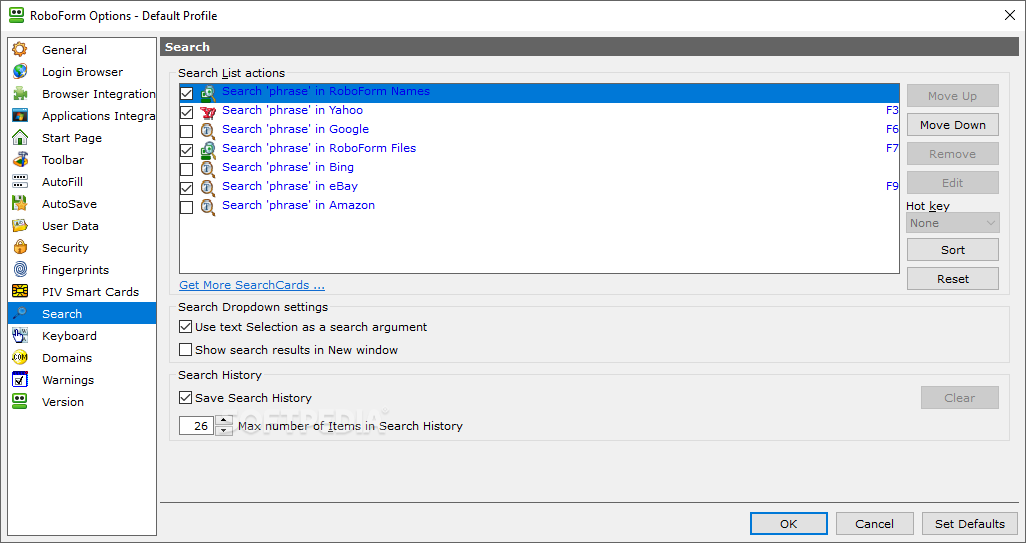
Task: Uncheck the Yahoo search action checkbox
Action: point(186,113)
